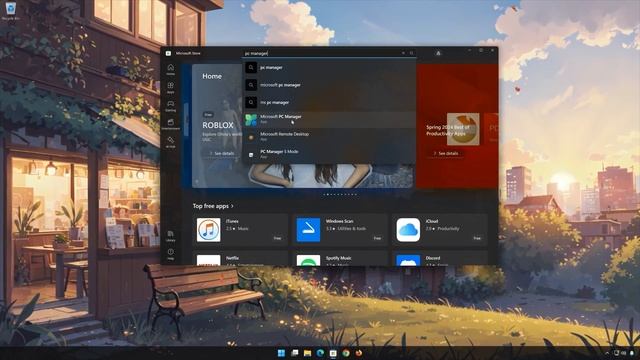Open the Netflix app icon
This screenshot has height=360, width=640.
click(209, 260)
